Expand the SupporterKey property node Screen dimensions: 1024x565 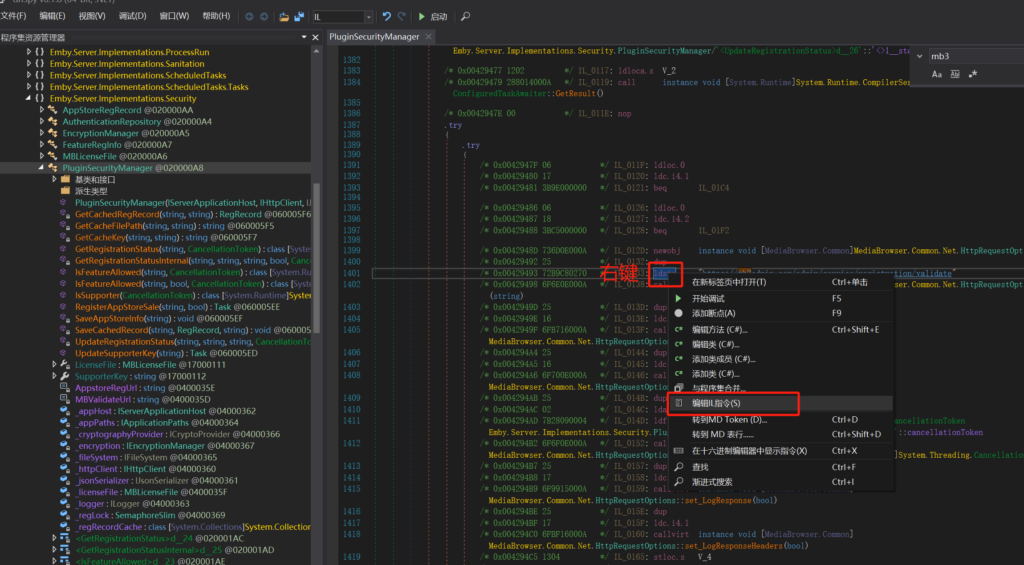coord(54,376)
